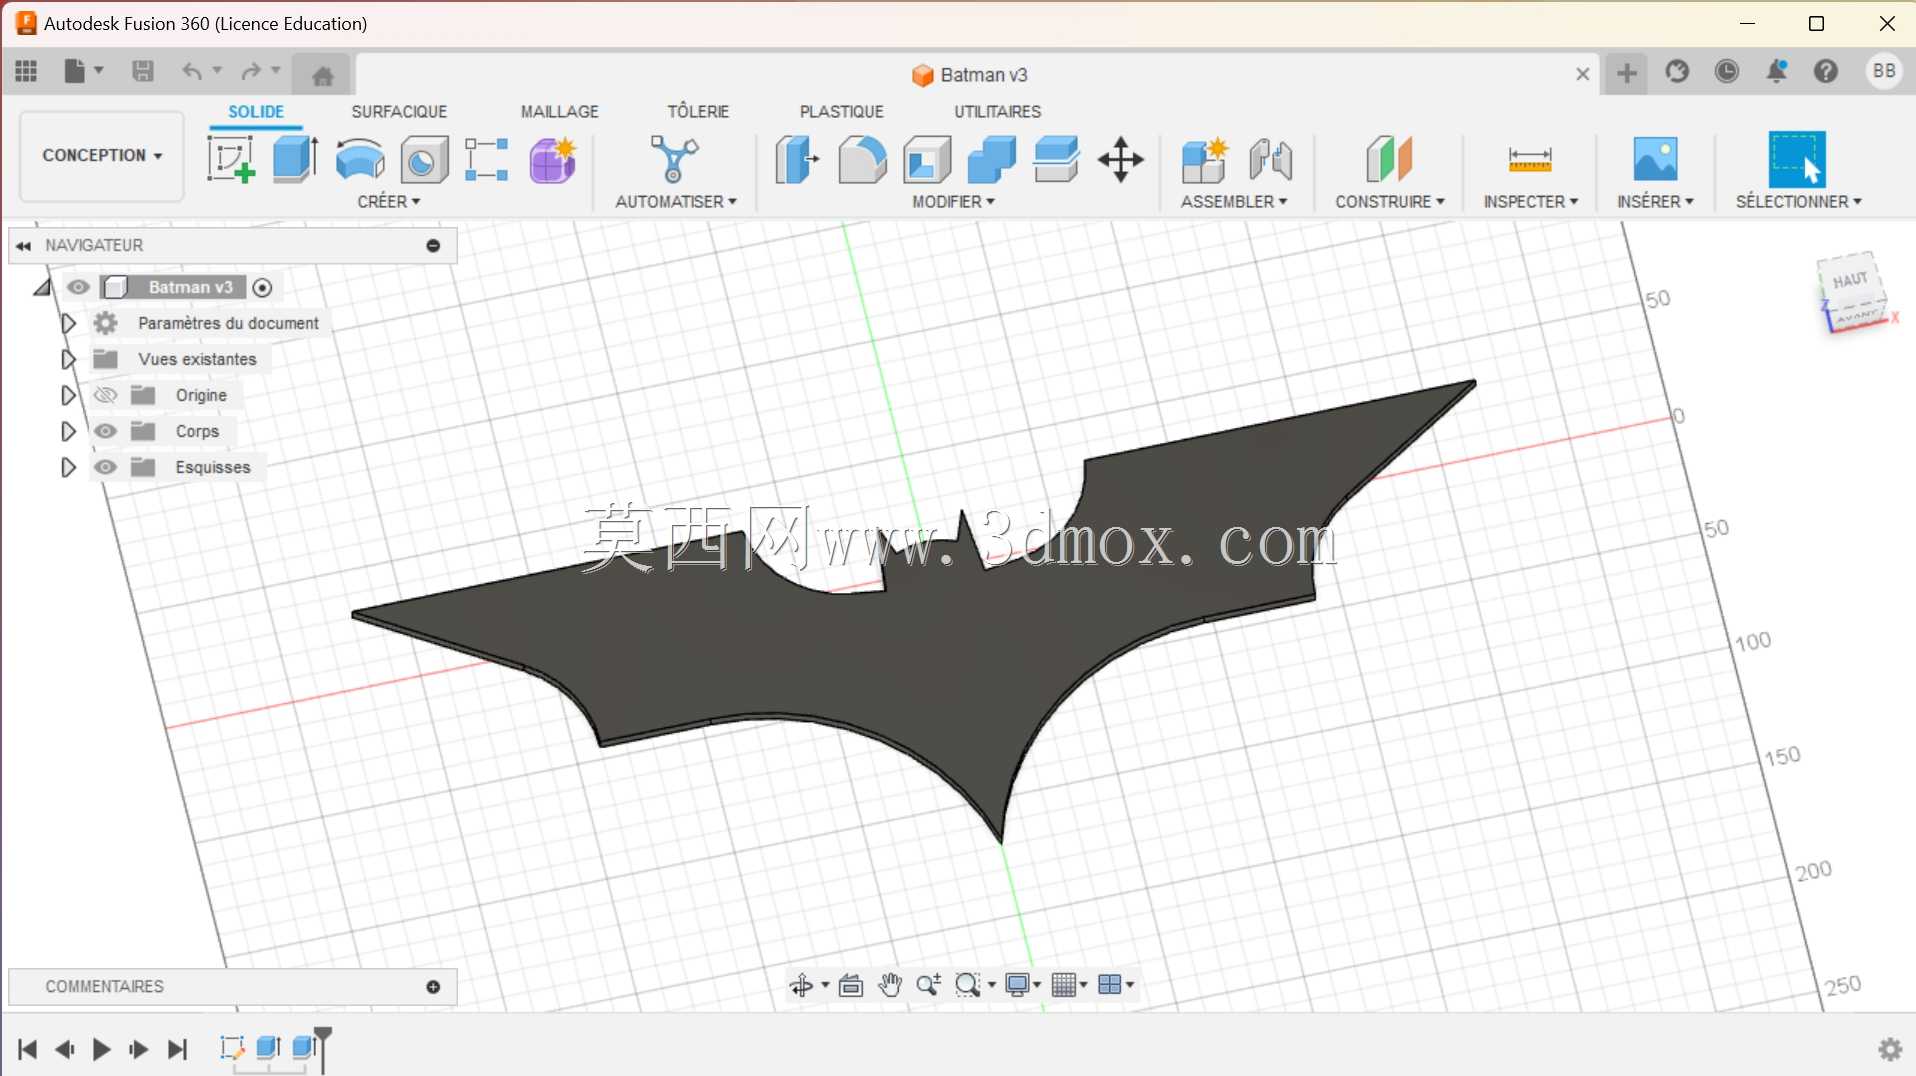Image resolution: width=1916 pixels, height=1076 pixels.
Task: Select the Move/Copy arrows icon
Action: pyautogui.click(x=1121, y=160)
